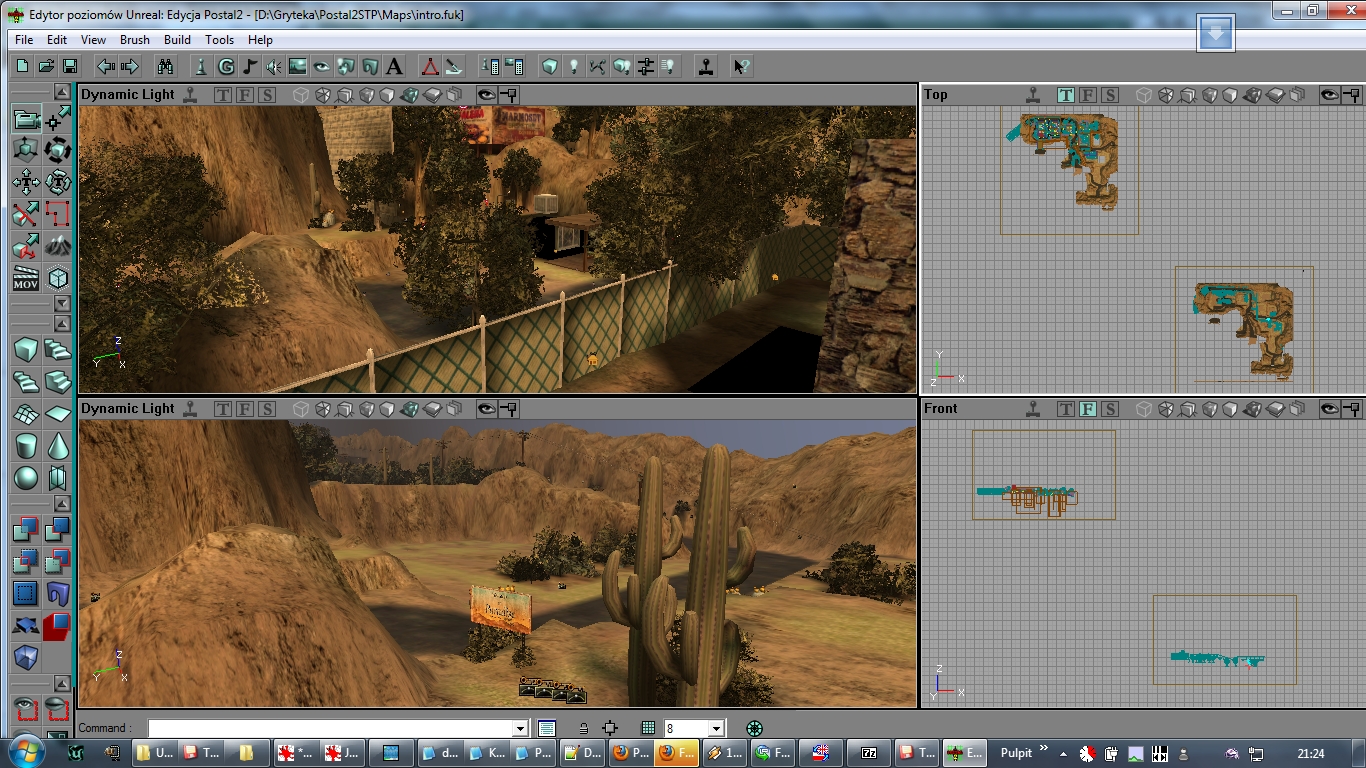Image resolution: width=1366 pixels, height=768 pixels.
Task: Open a map with the folder icon
Action: 46,66
